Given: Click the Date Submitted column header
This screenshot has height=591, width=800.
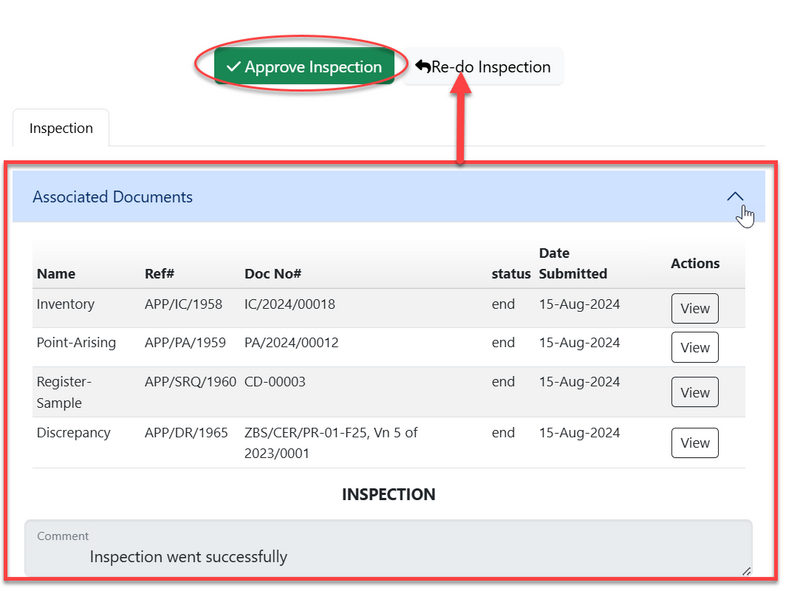Looking at the screenshot, I should (x=573, y=263).
